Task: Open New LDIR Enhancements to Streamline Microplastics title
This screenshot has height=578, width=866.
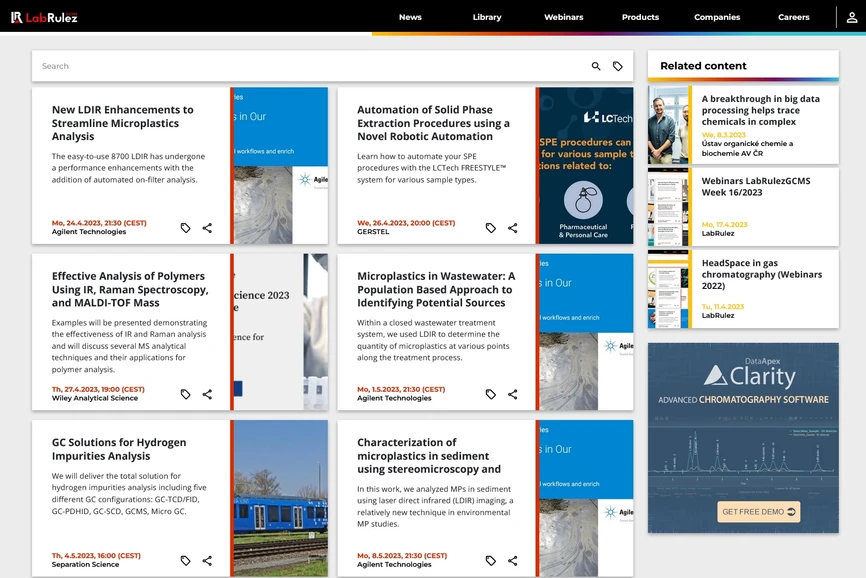Action: point(123,123)
